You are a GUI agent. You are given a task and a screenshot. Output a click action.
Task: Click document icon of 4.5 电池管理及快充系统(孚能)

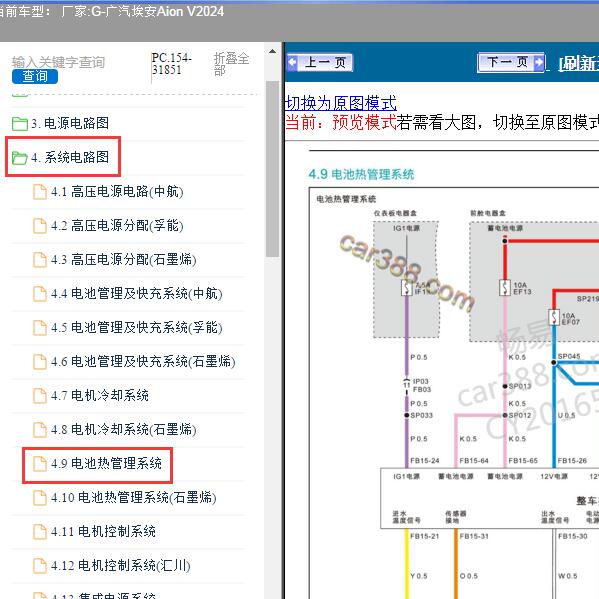point(40,328)
